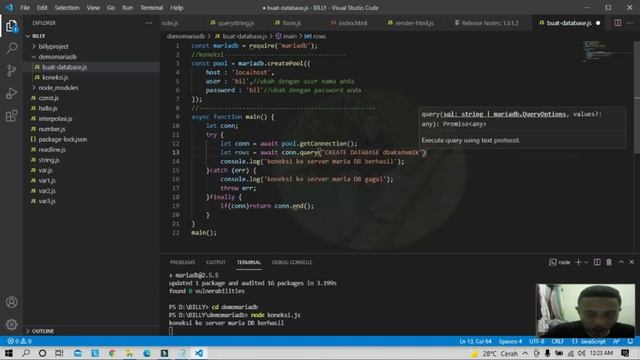Click the Explorer more actions ellipsis
This screenshot has width=640, height=360.
click(149, 23)
